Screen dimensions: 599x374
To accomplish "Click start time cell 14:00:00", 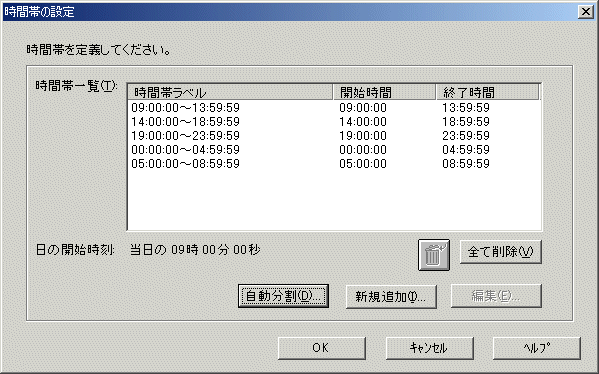I will click(x=363, y=122).
